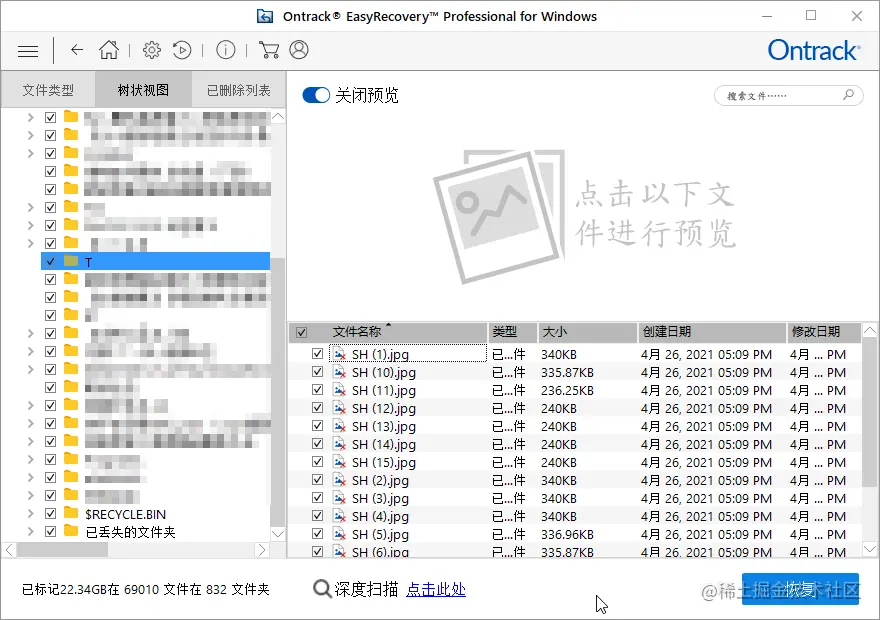Uncheck the SH (1).jpg checkbox
This screenshot has width=880, height=620.
[x=317, y=353]
